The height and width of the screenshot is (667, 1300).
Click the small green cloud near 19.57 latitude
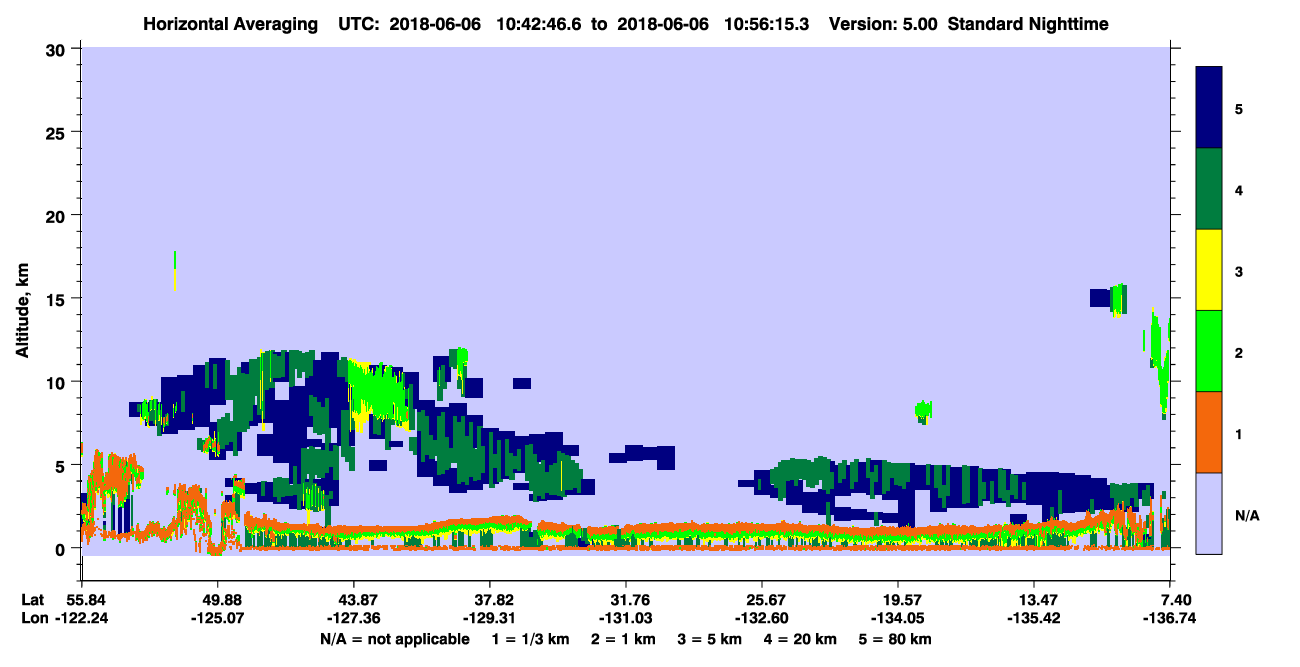coord(924,410)
